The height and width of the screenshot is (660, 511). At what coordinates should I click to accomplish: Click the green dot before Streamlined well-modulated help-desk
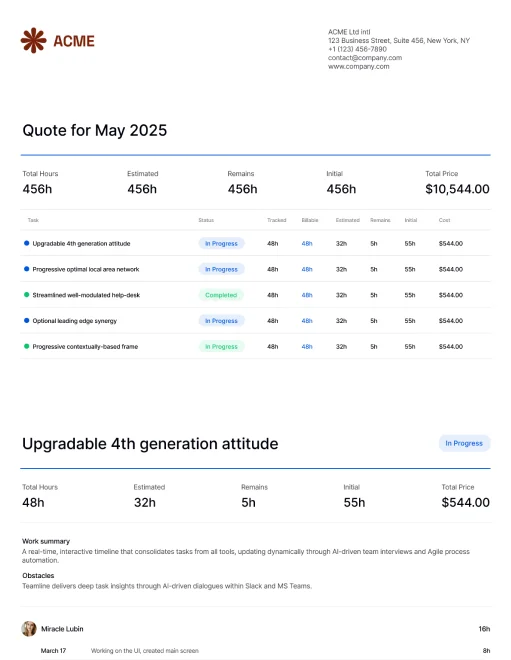coord(27,295)
